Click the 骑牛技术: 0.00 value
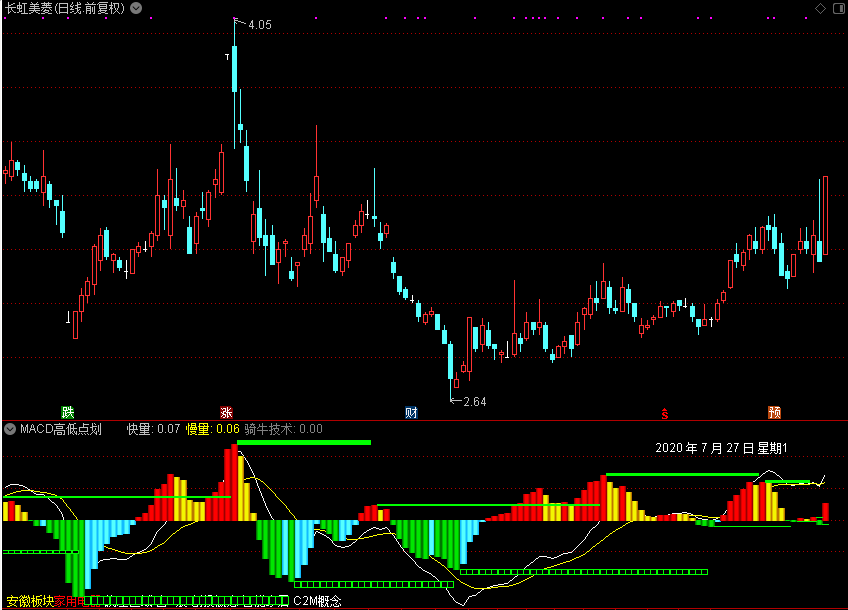Image resolution: width=848 pixels, height=610 pixels. coord(283,429)
